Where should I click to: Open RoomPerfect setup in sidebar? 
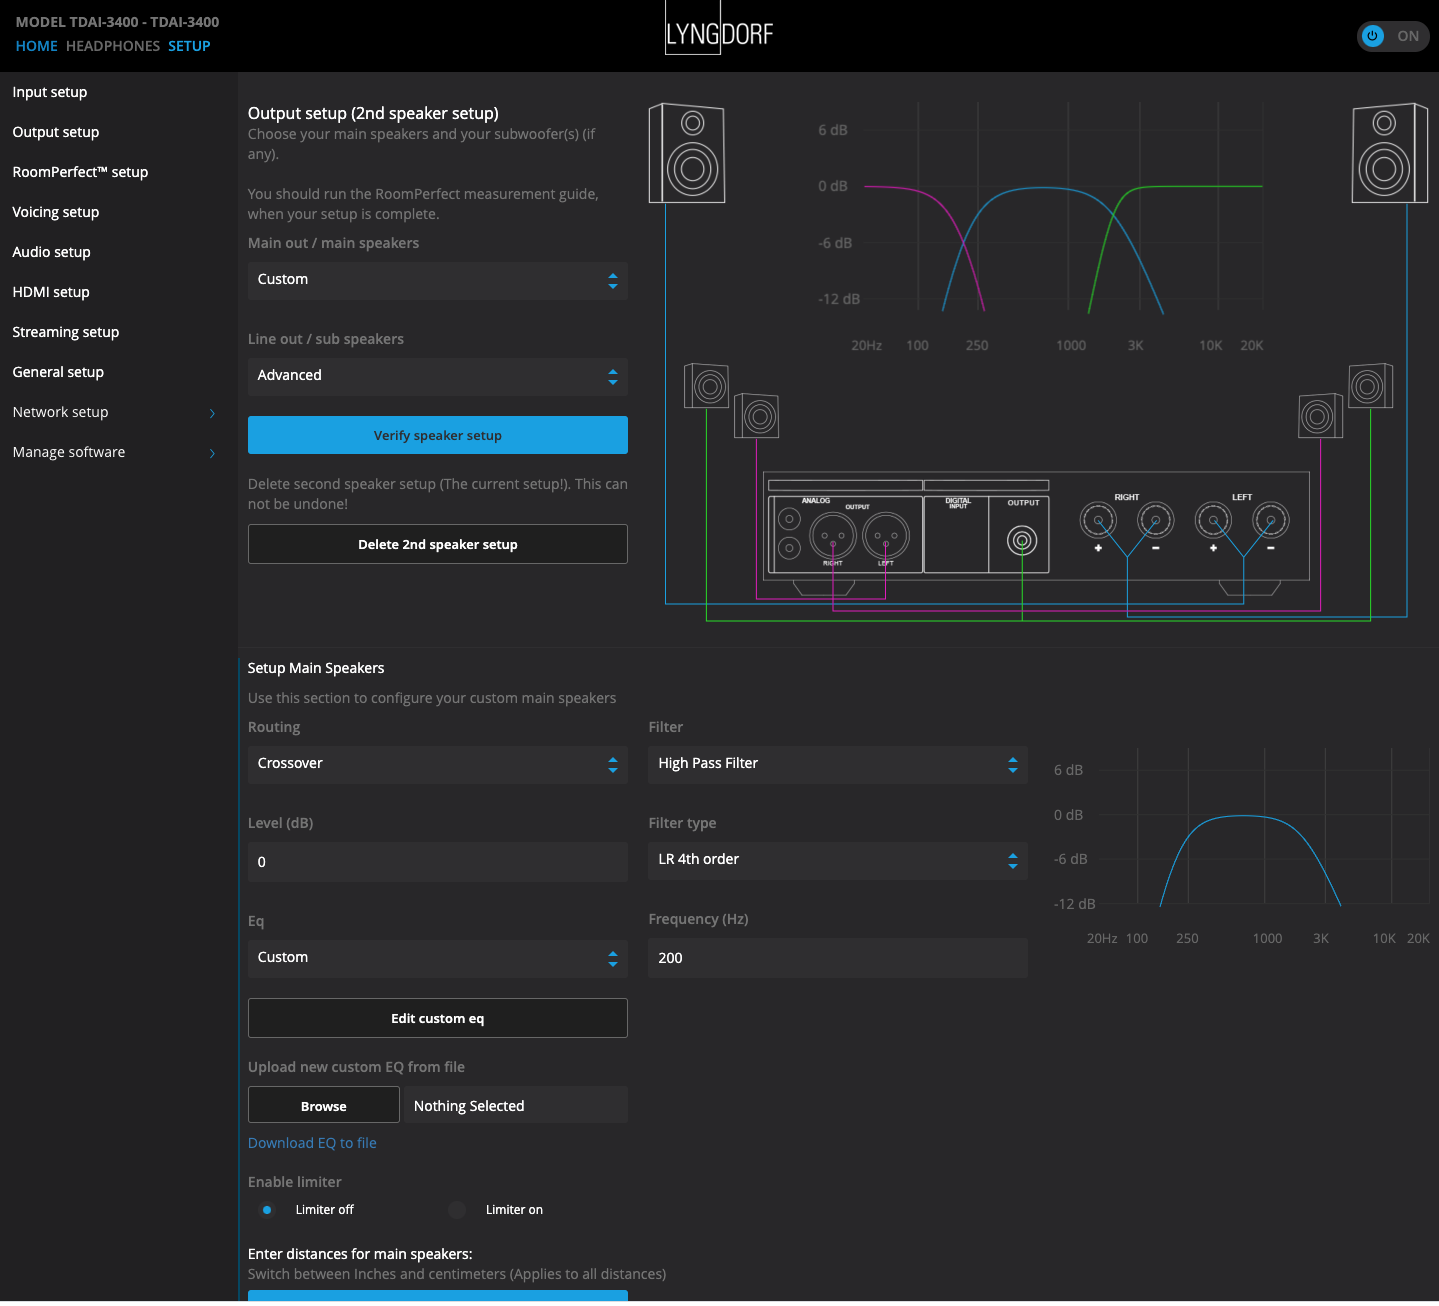tap(80, 172)
